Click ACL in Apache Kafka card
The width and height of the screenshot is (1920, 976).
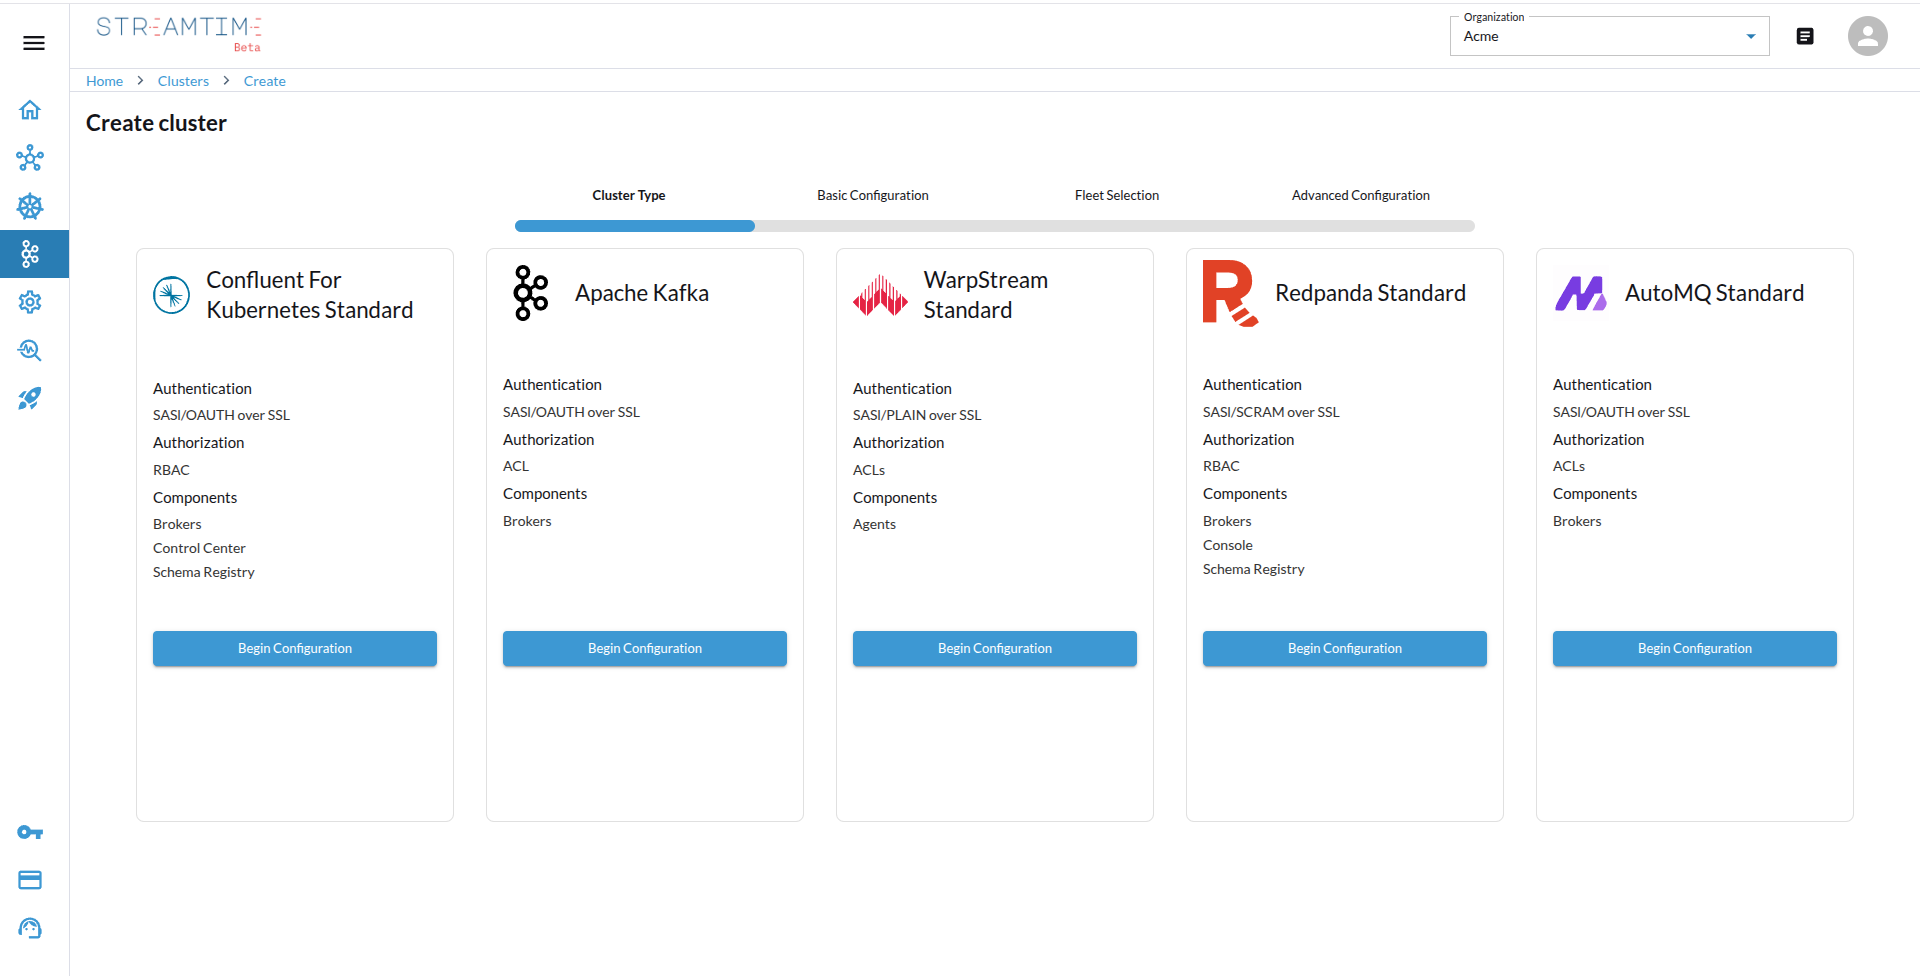(x=516, y=466)
